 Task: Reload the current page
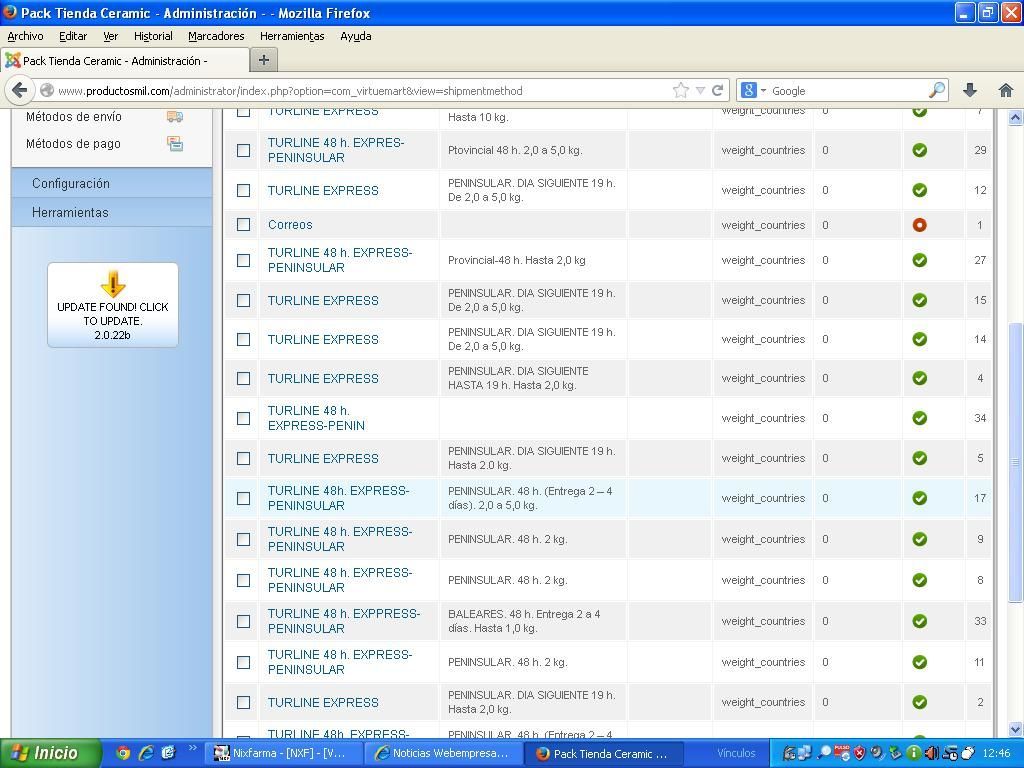[x=718, y=90]
